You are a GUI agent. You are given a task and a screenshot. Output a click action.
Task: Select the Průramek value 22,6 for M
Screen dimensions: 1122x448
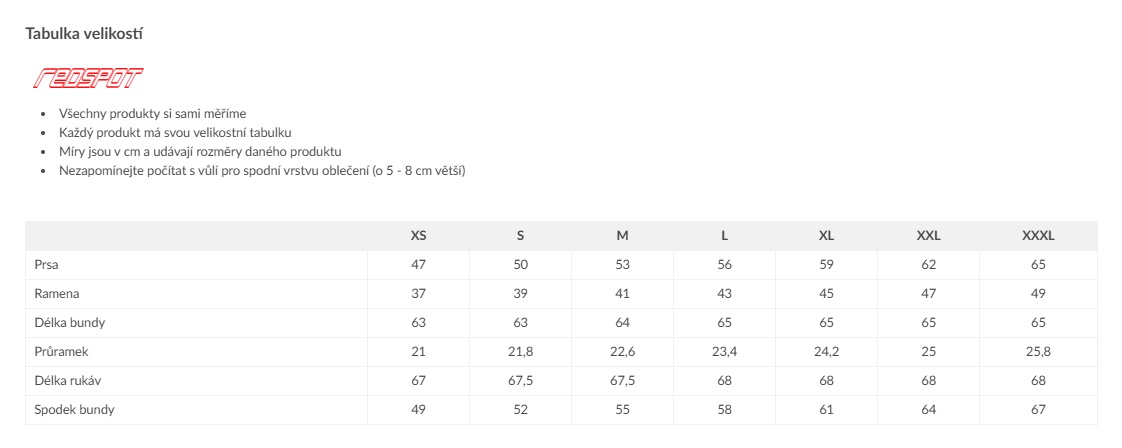(622, 352)
